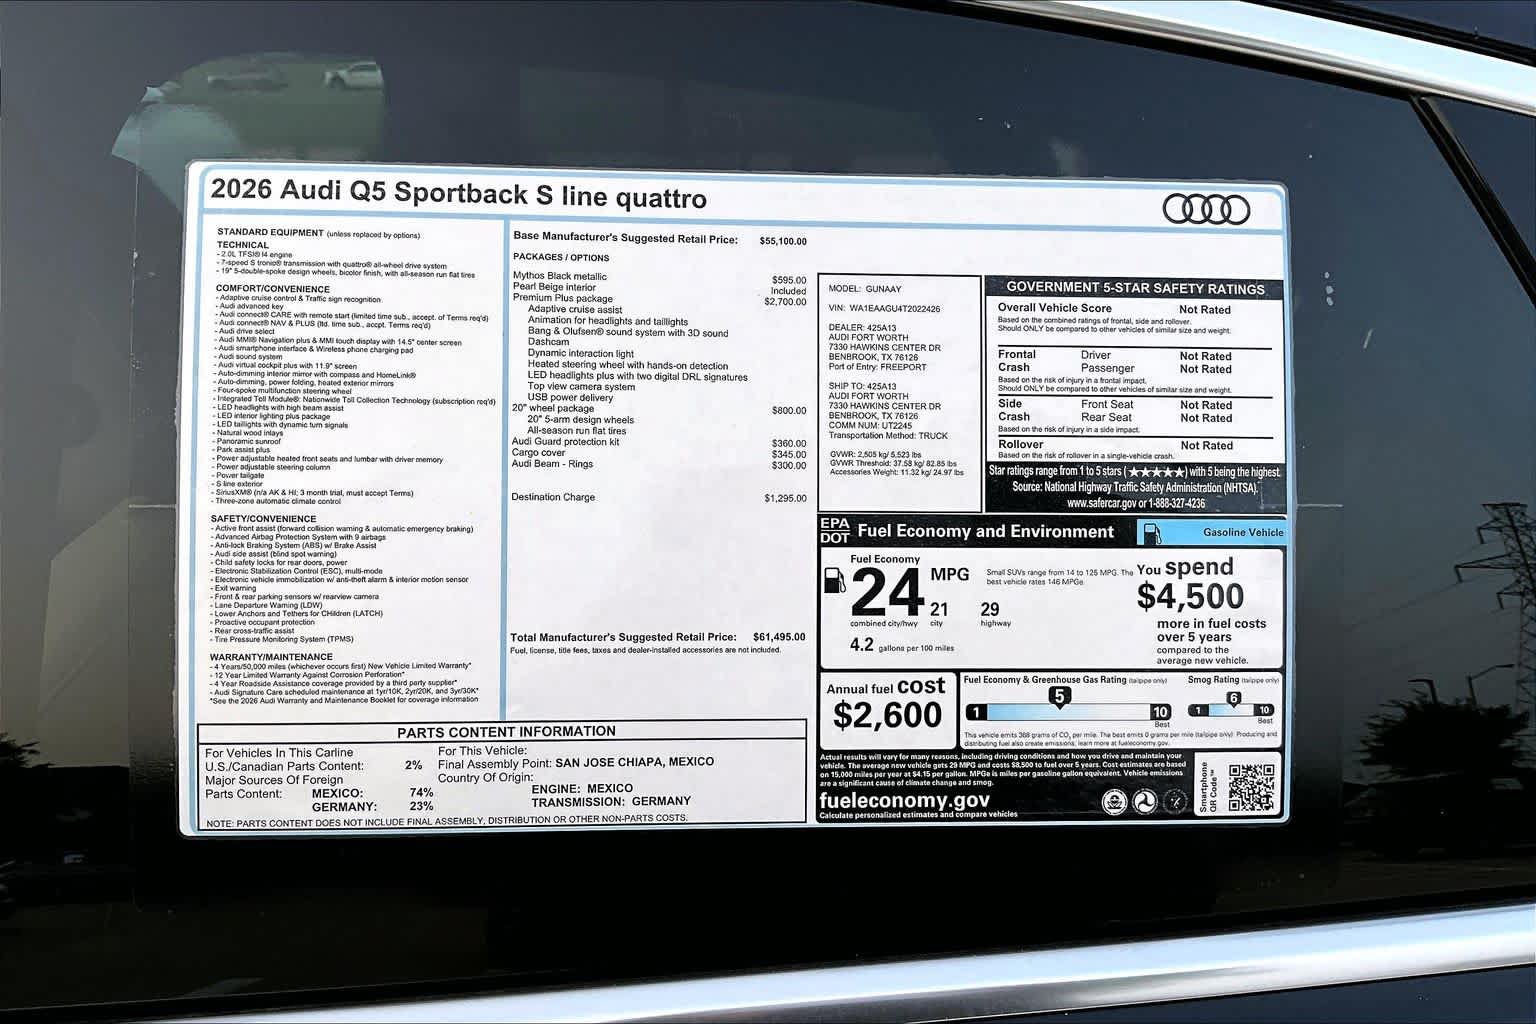Click the Frontal Crash Driver label
Screen dimensions: 1536x1024
[1096, 355]
